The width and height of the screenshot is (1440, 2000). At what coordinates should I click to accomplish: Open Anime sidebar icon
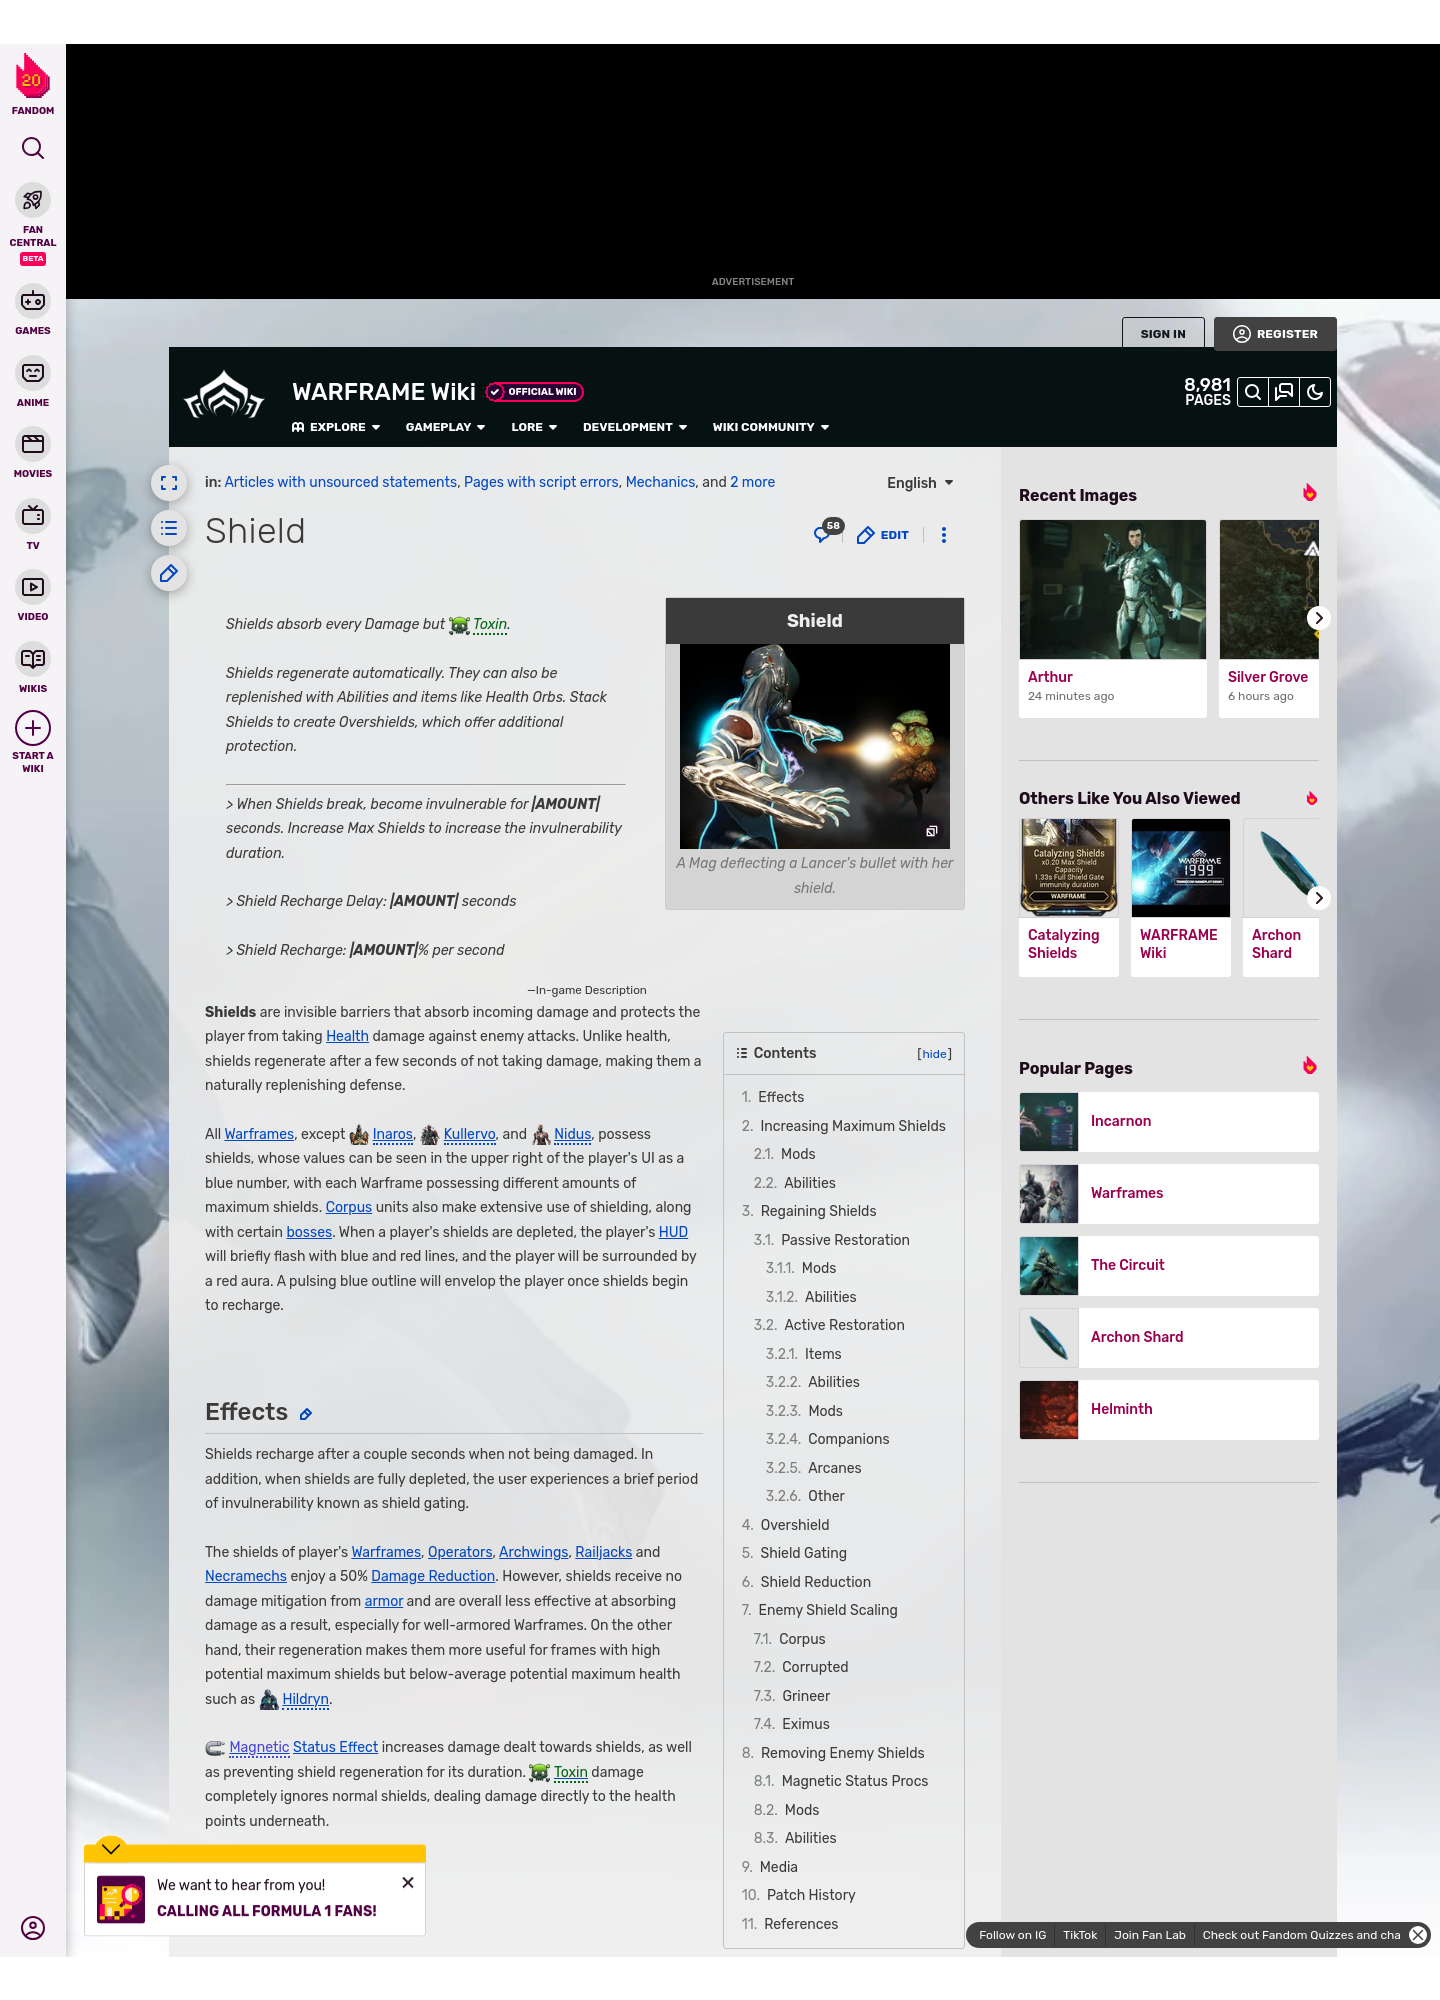pos(33,373)
